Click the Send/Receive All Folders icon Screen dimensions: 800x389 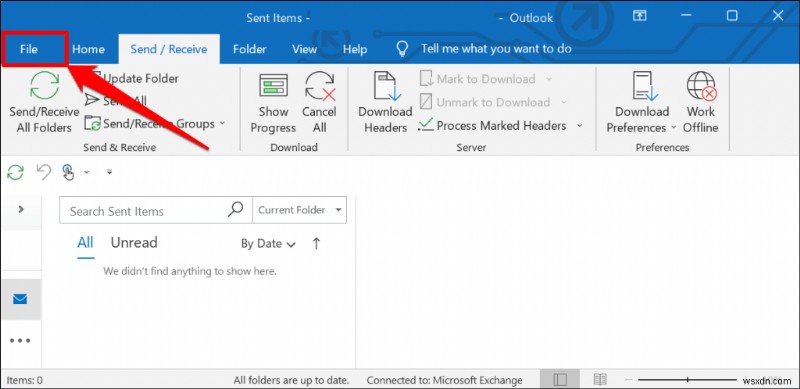tap(44, 85)
